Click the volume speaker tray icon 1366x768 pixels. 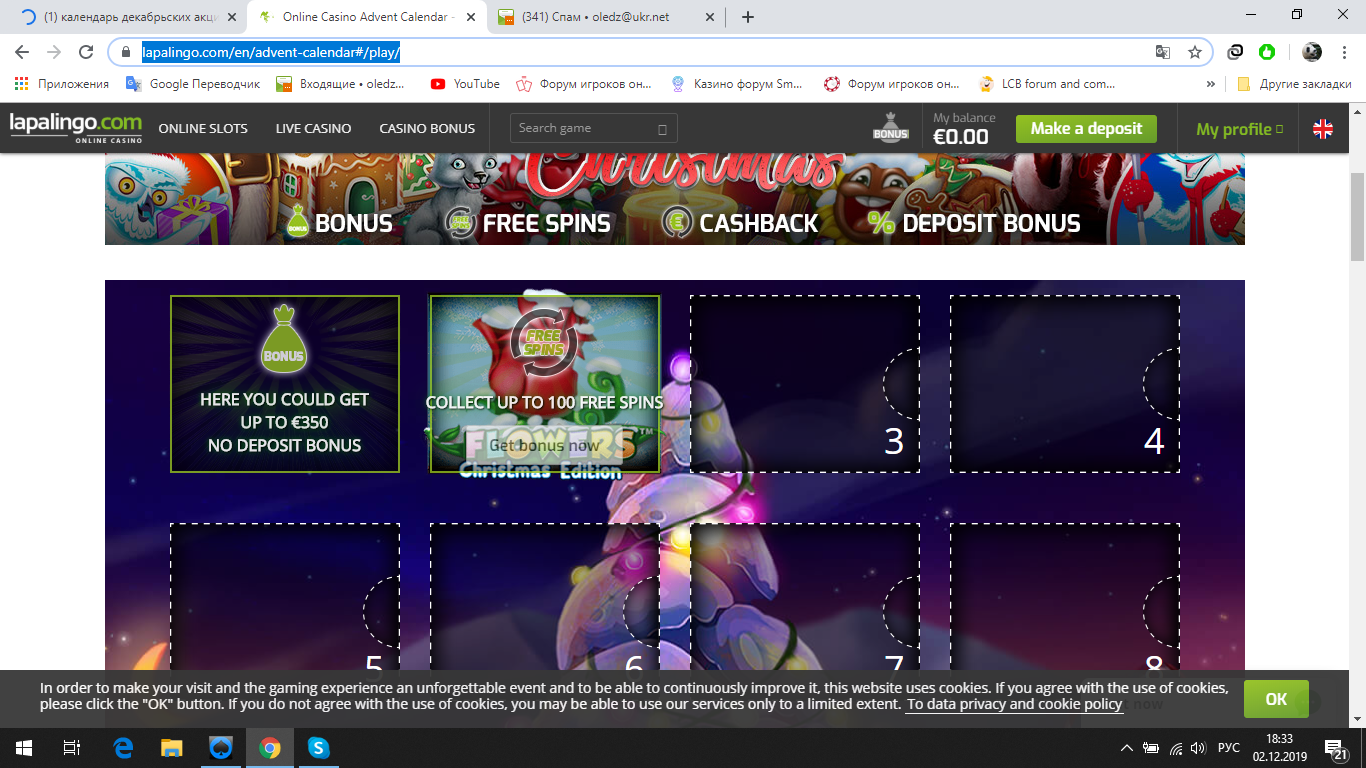pos(1200,748)
